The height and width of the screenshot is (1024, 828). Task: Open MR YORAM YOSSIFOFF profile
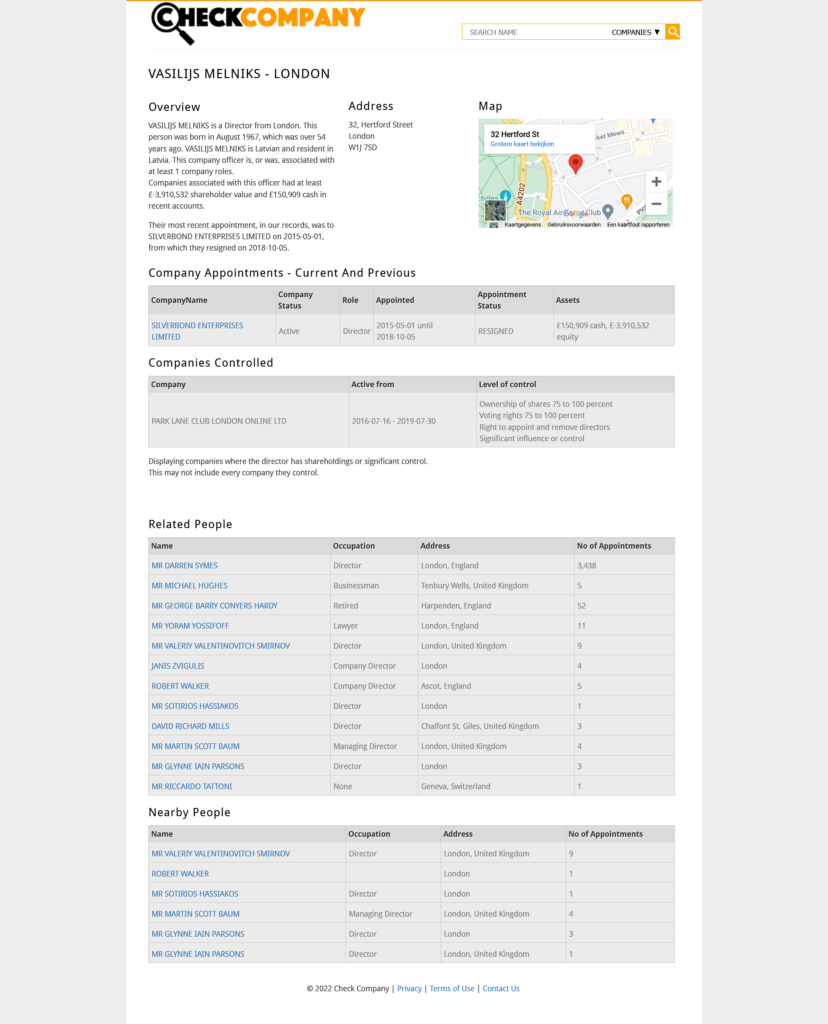click(190, 626)
